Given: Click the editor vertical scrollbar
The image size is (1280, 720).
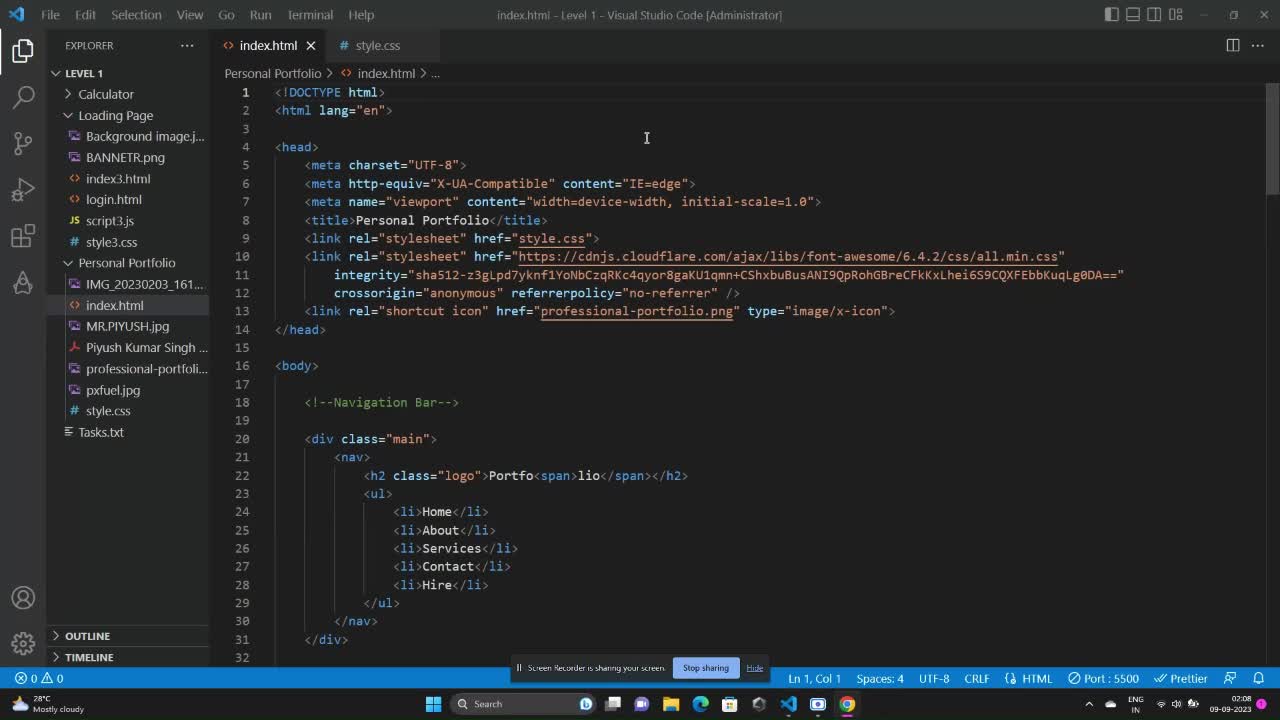Looking at the screenshot, I should pyautogui.click(x=1272, y=140).
